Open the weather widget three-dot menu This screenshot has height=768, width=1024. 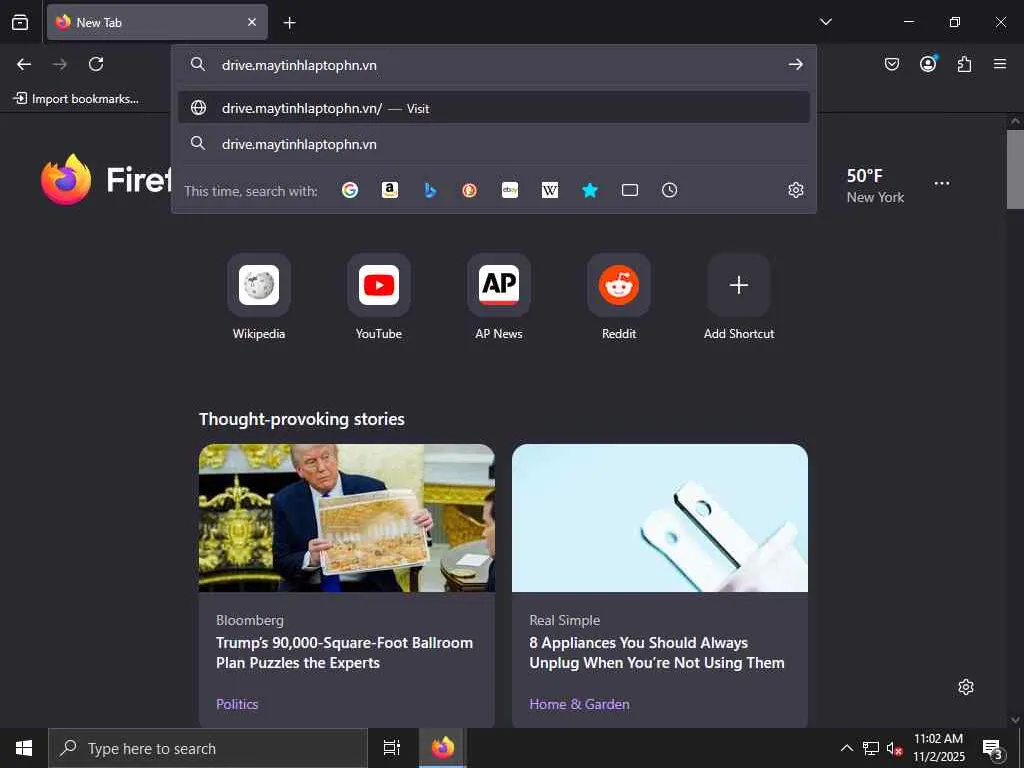point(942,184)
